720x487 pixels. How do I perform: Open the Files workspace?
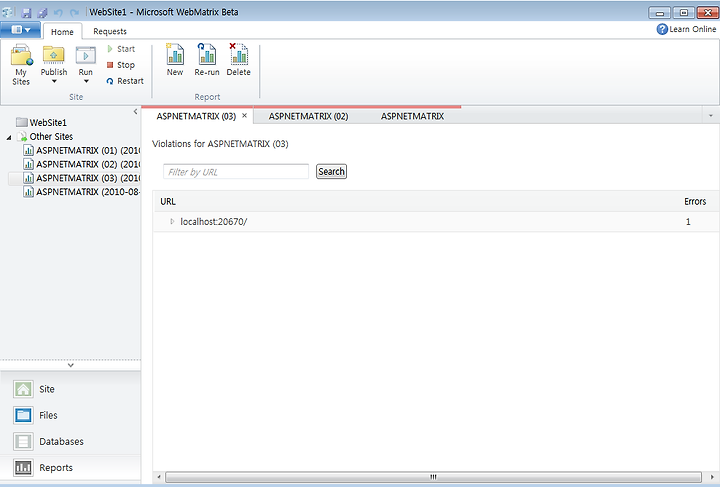[x=70, y=415]
